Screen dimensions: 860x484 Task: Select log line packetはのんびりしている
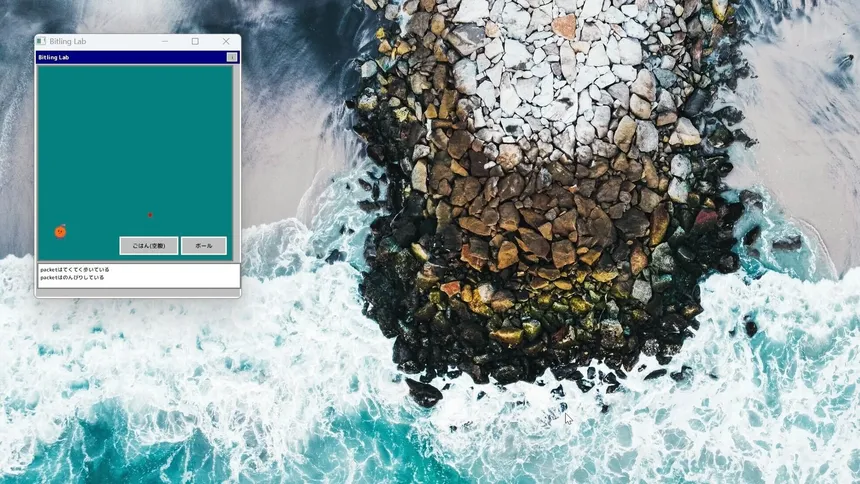pyautogui.click(x=72, y=278)
